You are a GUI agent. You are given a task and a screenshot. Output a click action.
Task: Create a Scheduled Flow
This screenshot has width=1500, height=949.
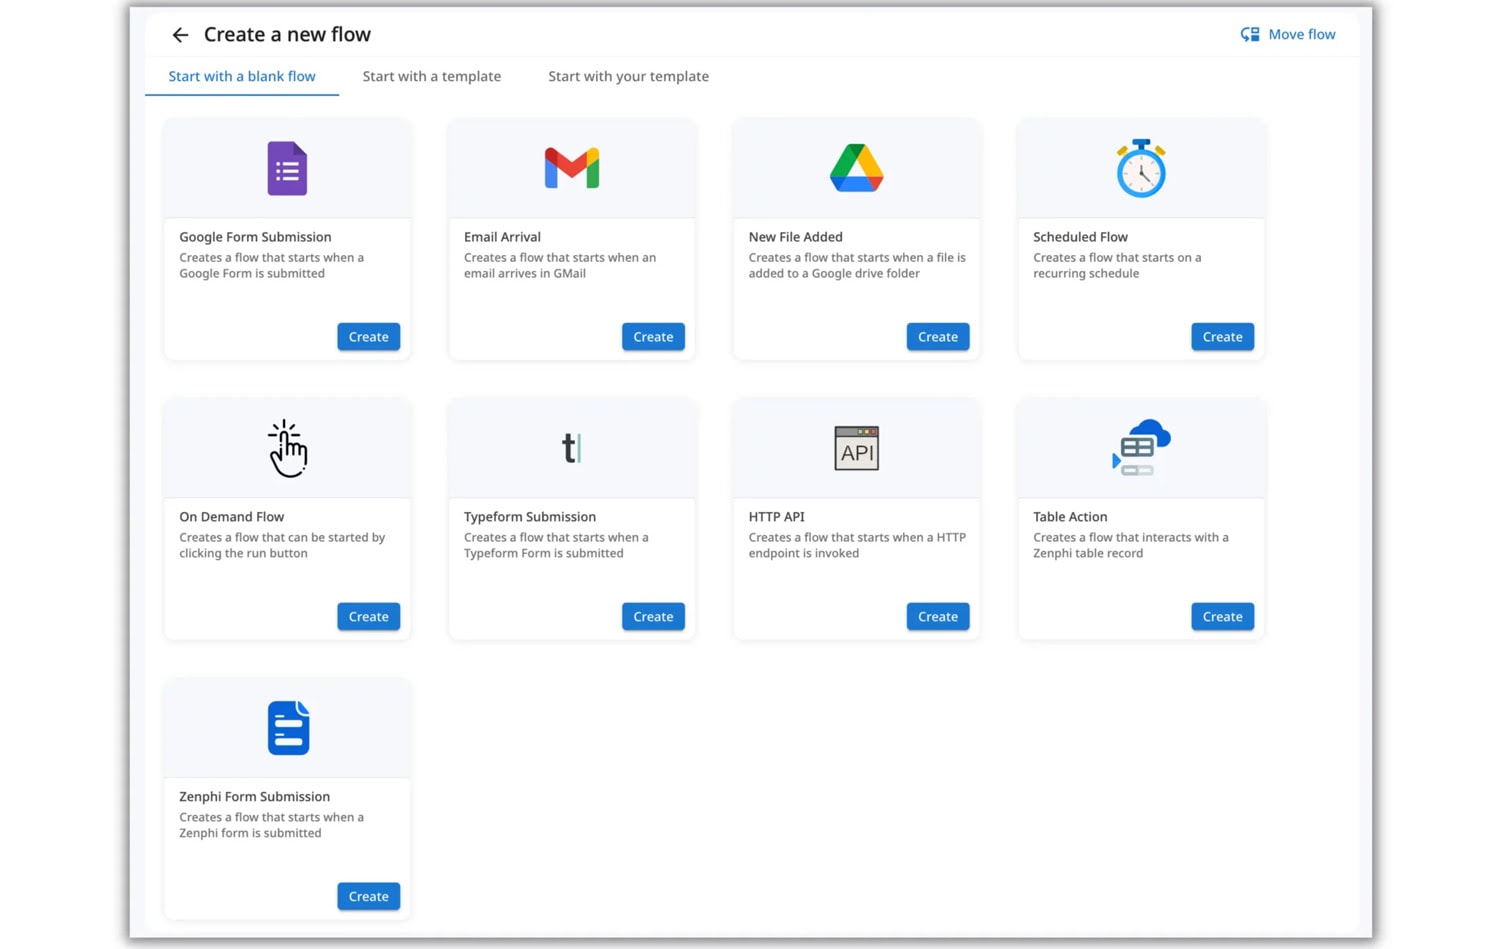pyautogui.click(x=1222, y=336)
